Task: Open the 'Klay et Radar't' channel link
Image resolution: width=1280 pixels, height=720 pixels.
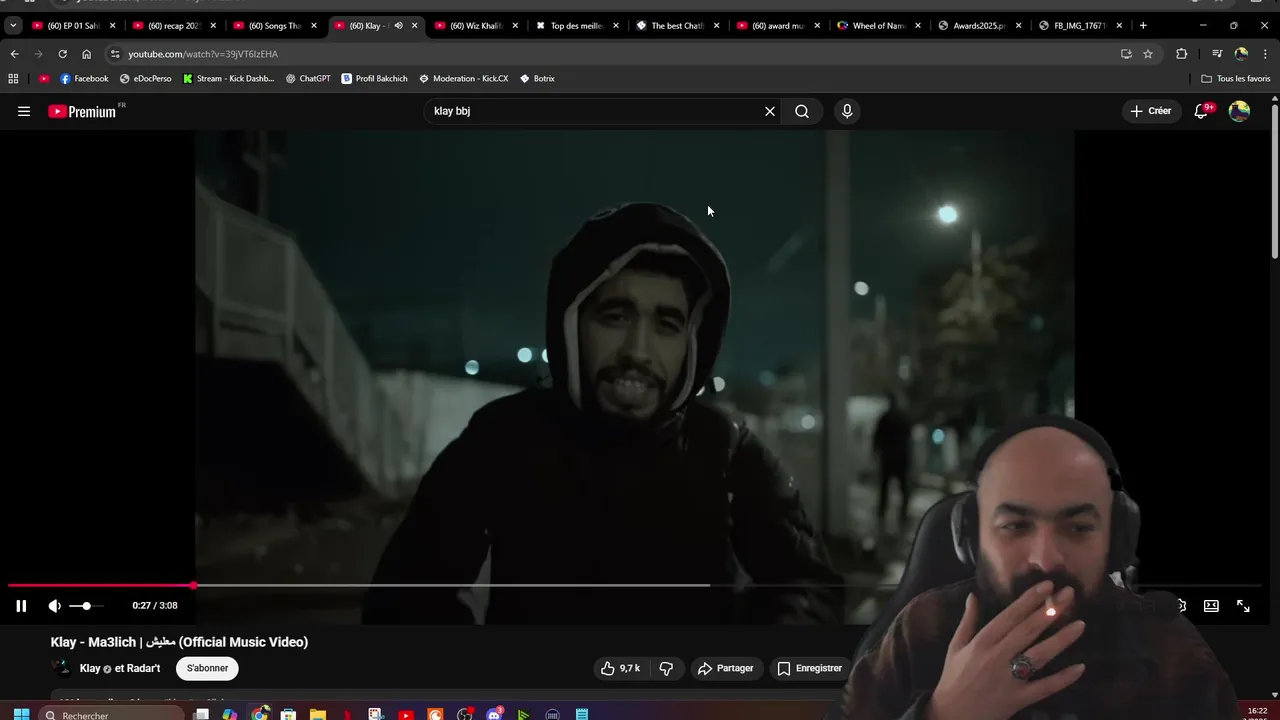Action: point(120,668)
